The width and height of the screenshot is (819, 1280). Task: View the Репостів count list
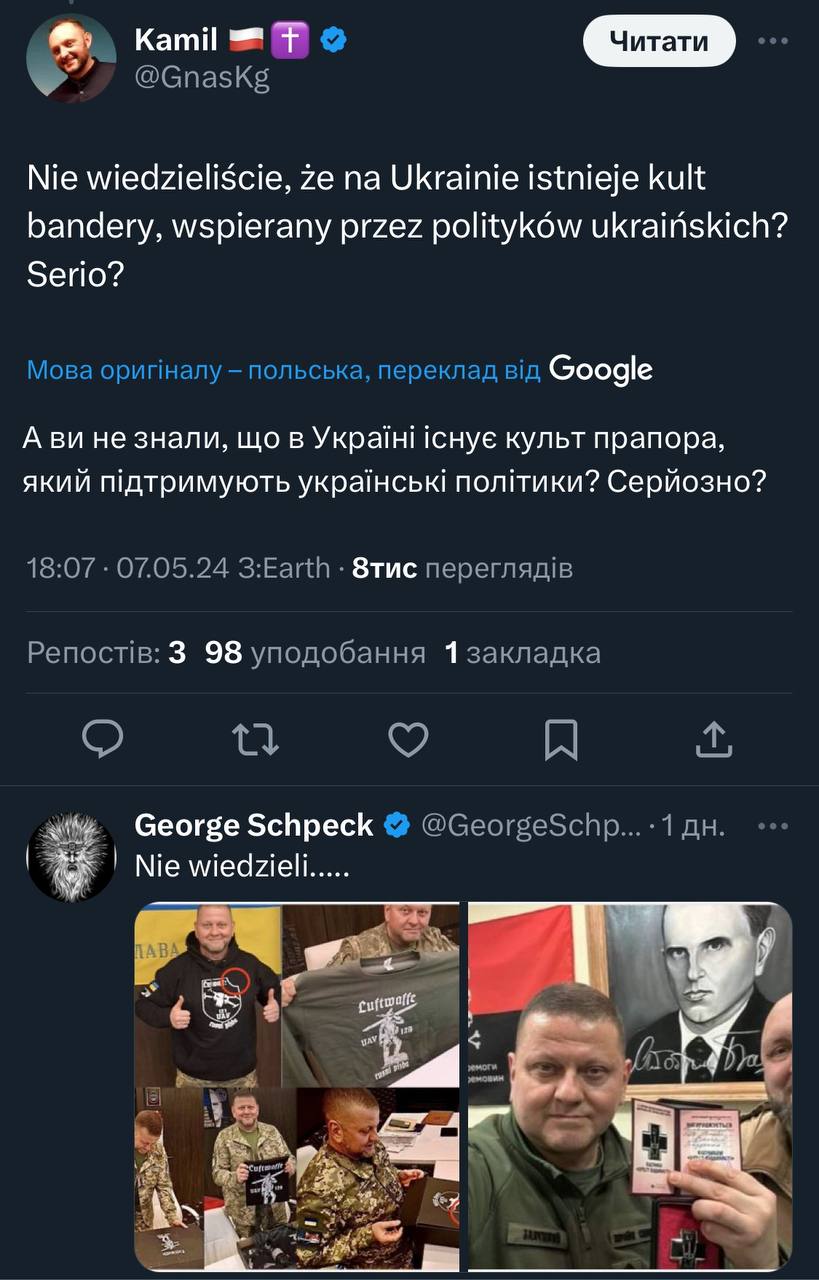pos(106,653)
